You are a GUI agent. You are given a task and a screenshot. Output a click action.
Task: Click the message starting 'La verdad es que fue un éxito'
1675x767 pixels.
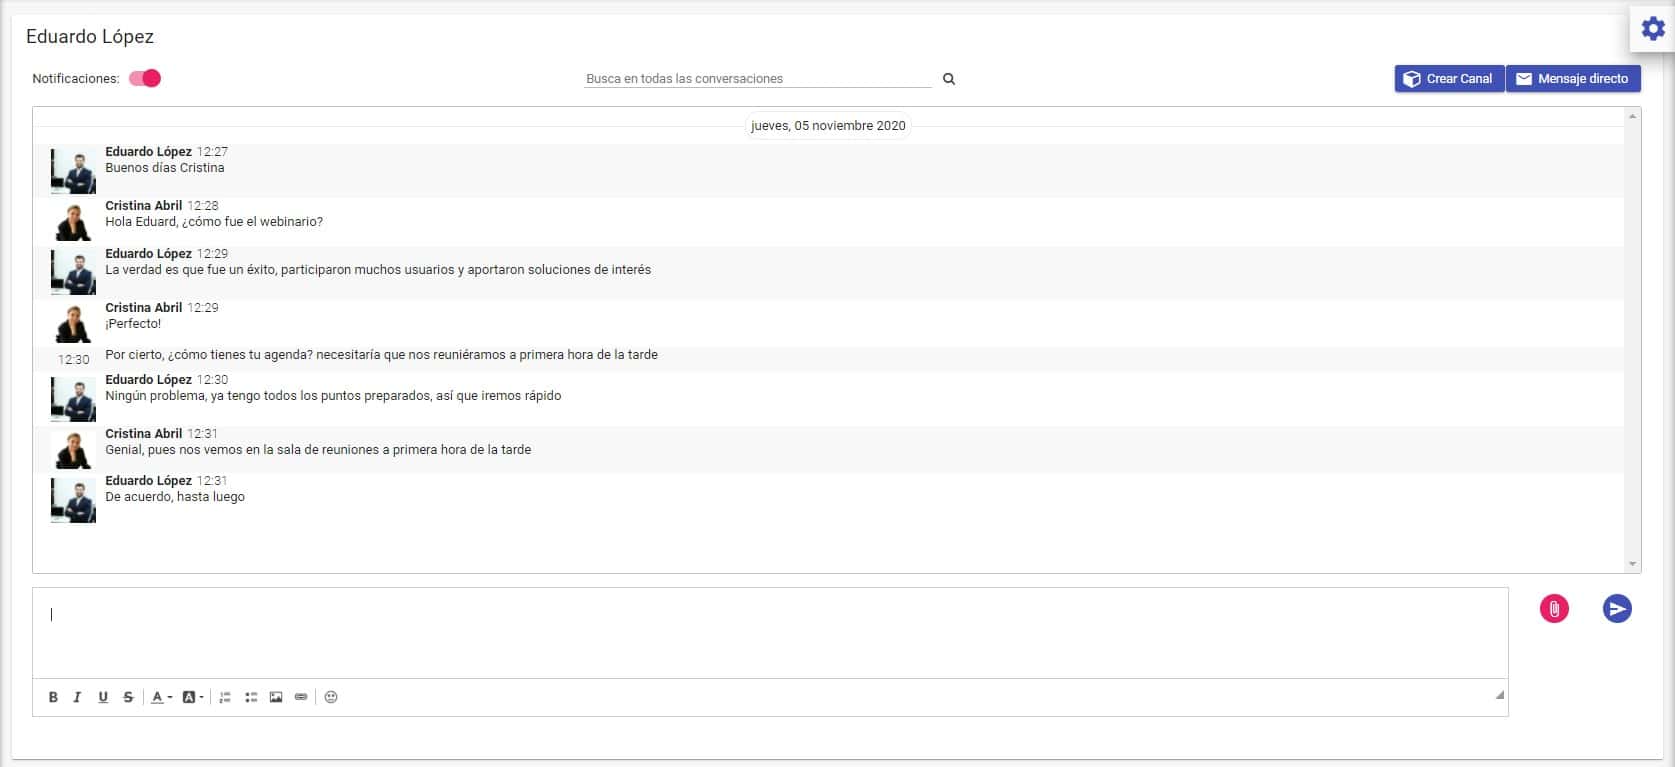378,270
